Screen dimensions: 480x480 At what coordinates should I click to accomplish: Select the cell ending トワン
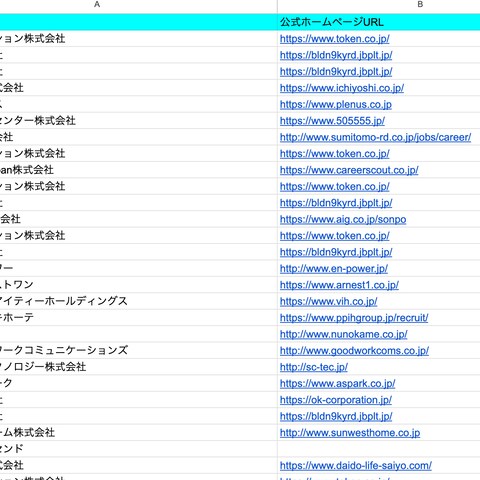tap(138, 285)
